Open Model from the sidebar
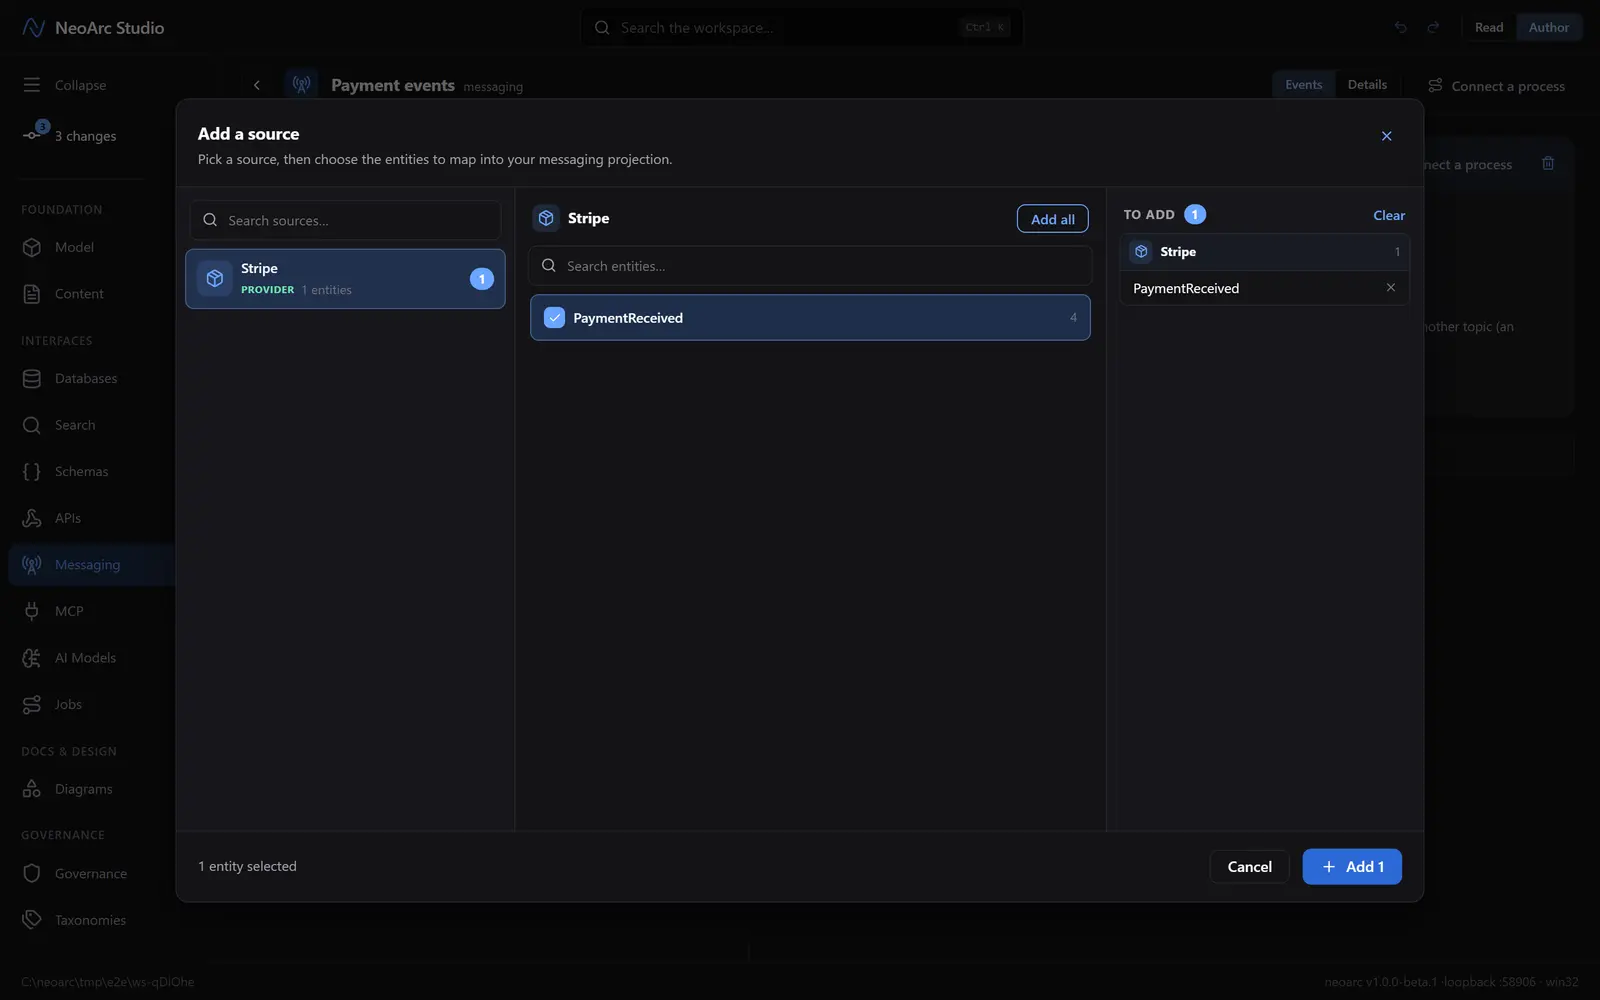Screen dimensions: 1600x1000 coord(74,247)
